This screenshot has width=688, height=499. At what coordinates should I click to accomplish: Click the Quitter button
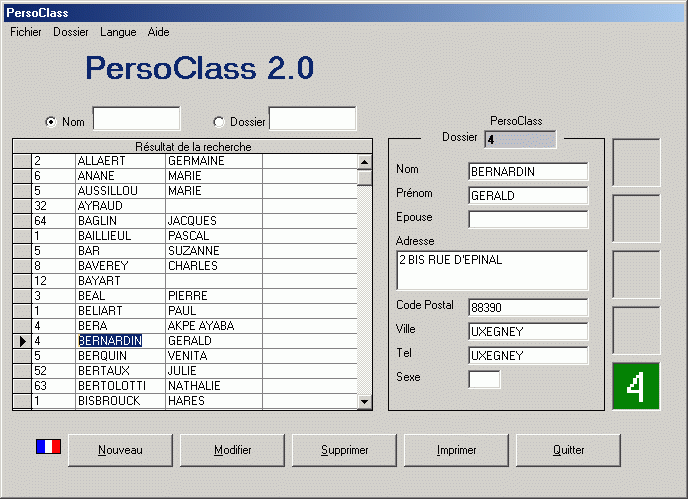click(x=568, y=450)
